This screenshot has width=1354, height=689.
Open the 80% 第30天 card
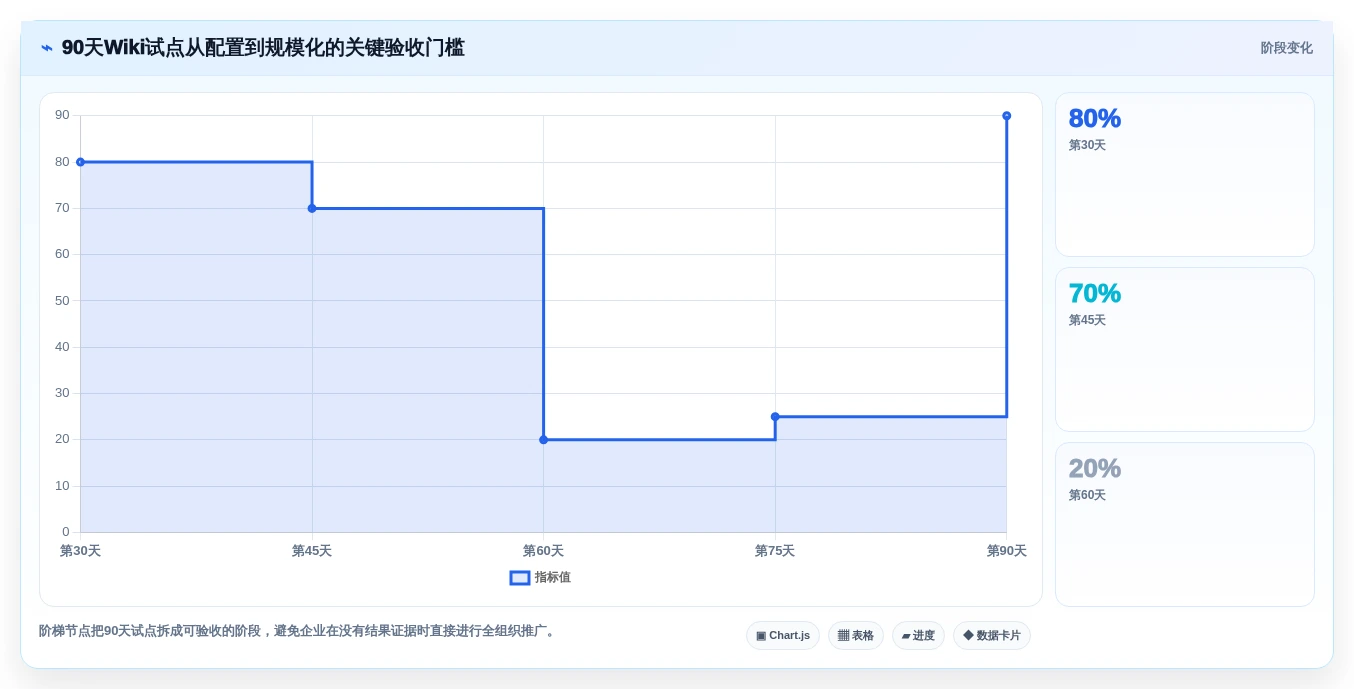click(x=1185, y=175)
